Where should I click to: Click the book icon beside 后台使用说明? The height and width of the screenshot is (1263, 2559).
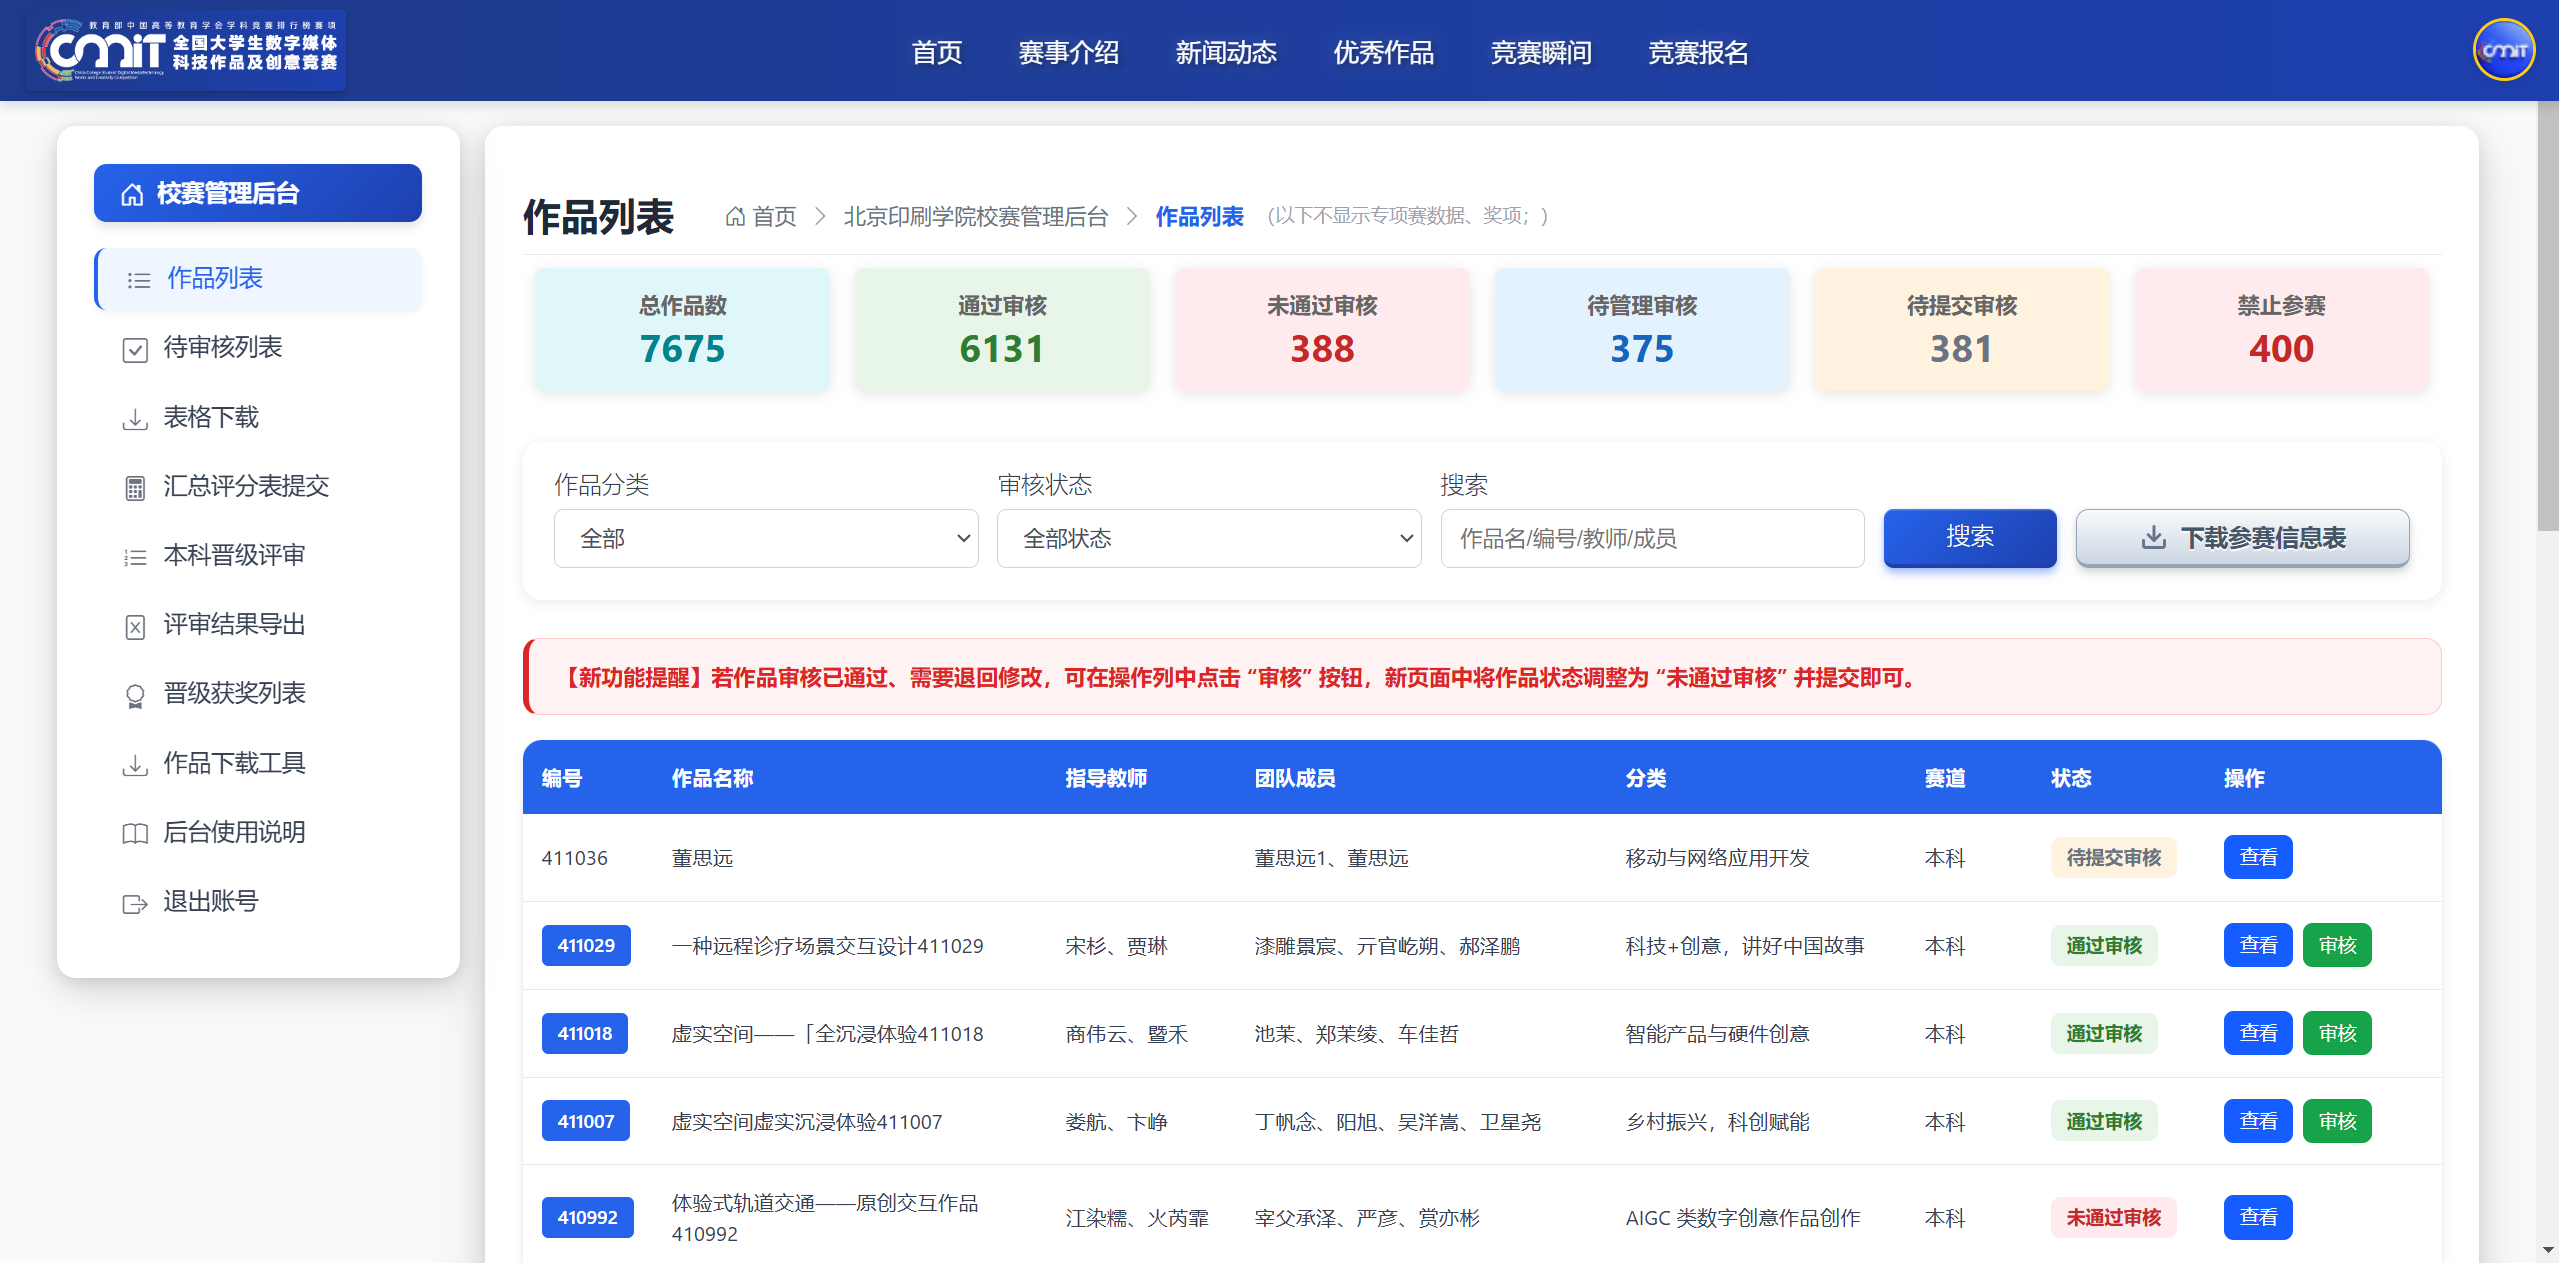135,833
